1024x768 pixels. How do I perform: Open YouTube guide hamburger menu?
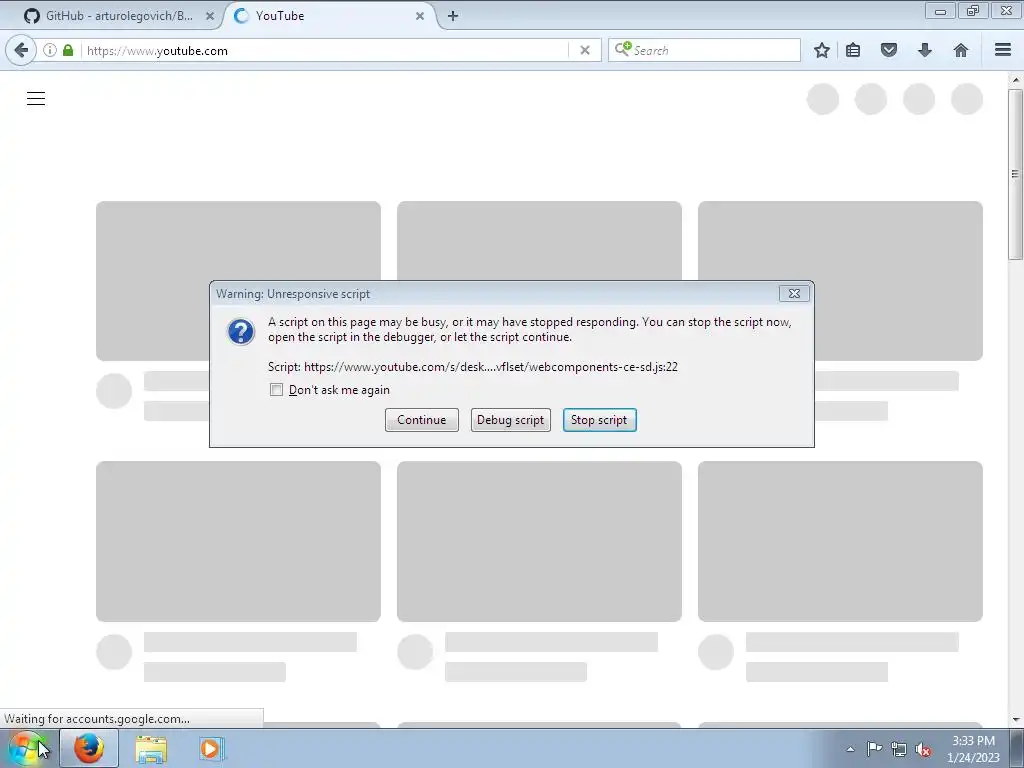(x=36, y=99)
